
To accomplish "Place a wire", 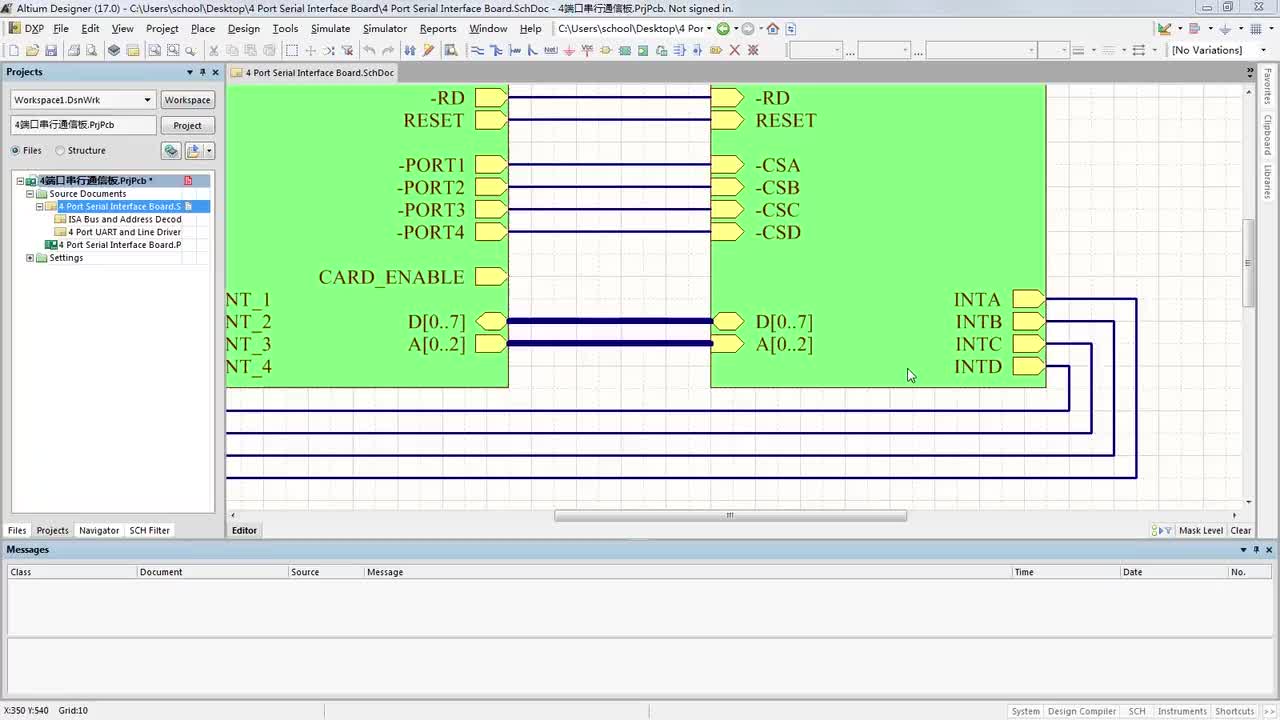I will point(477,50).
